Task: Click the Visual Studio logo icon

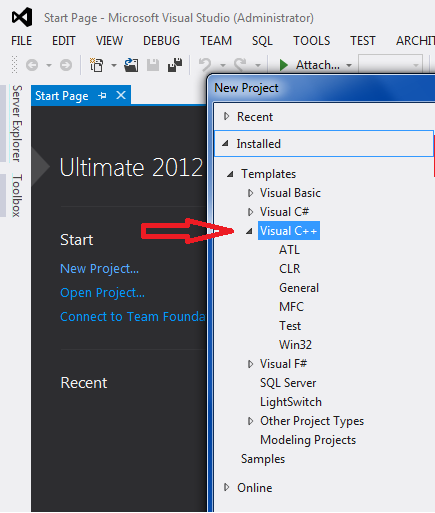Action: pos(22,17)
